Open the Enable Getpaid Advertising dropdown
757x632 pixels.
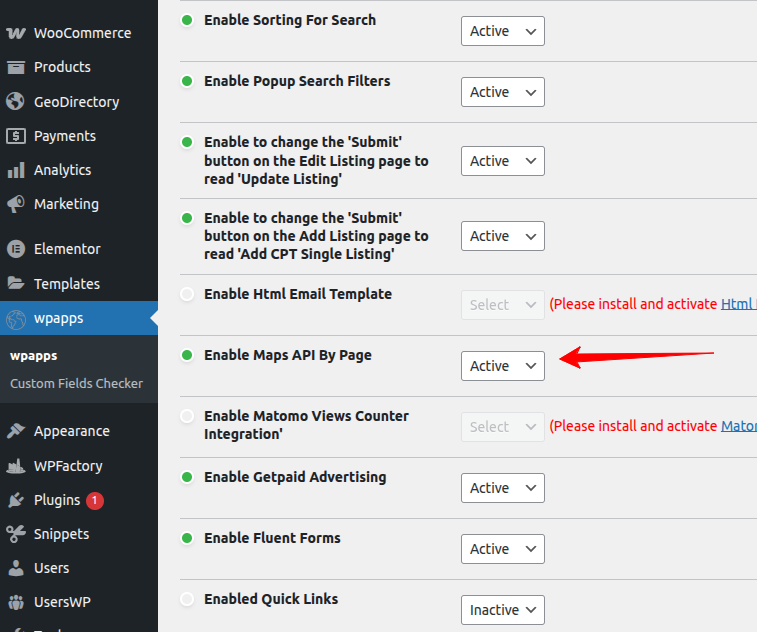pyautogui.click(x=502, y=488)
